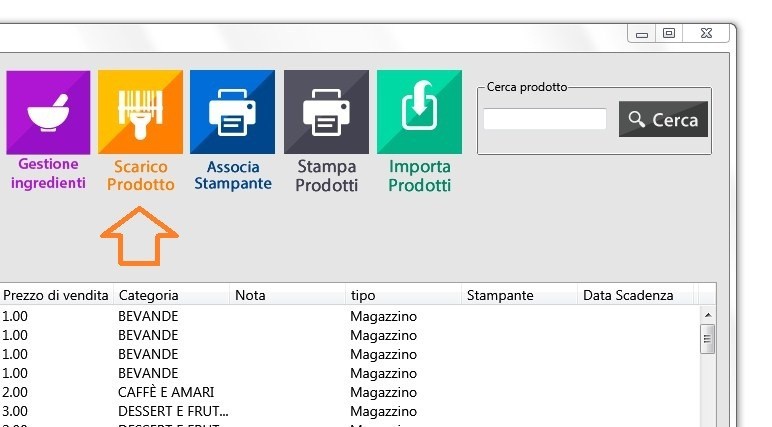Open Gestione ingredienti mortar icon
772x427 pixels.
pyautogui.click(x=48, y=112)
